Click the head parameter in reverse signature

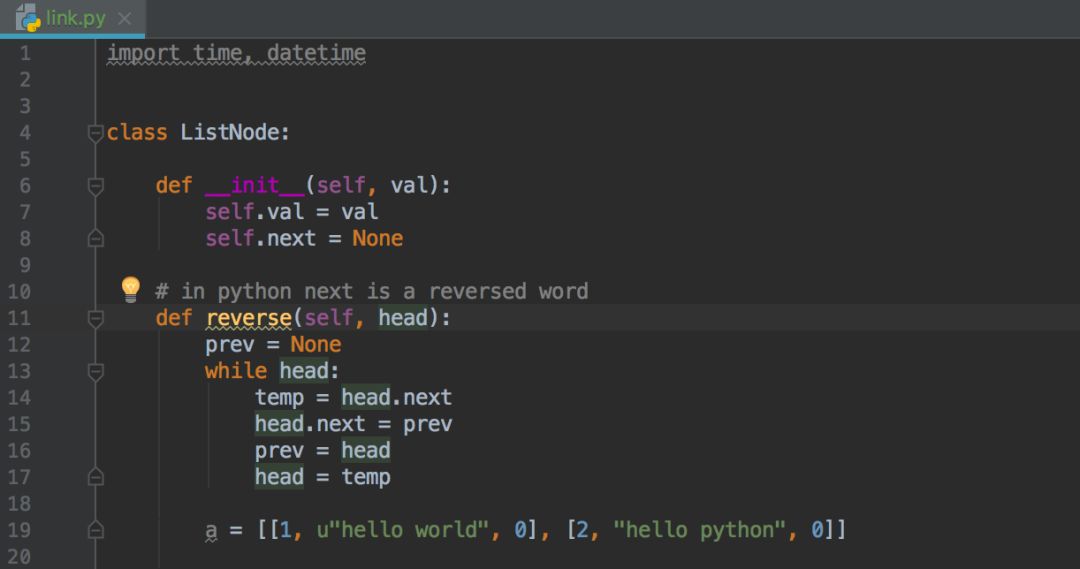click(403, 318)
